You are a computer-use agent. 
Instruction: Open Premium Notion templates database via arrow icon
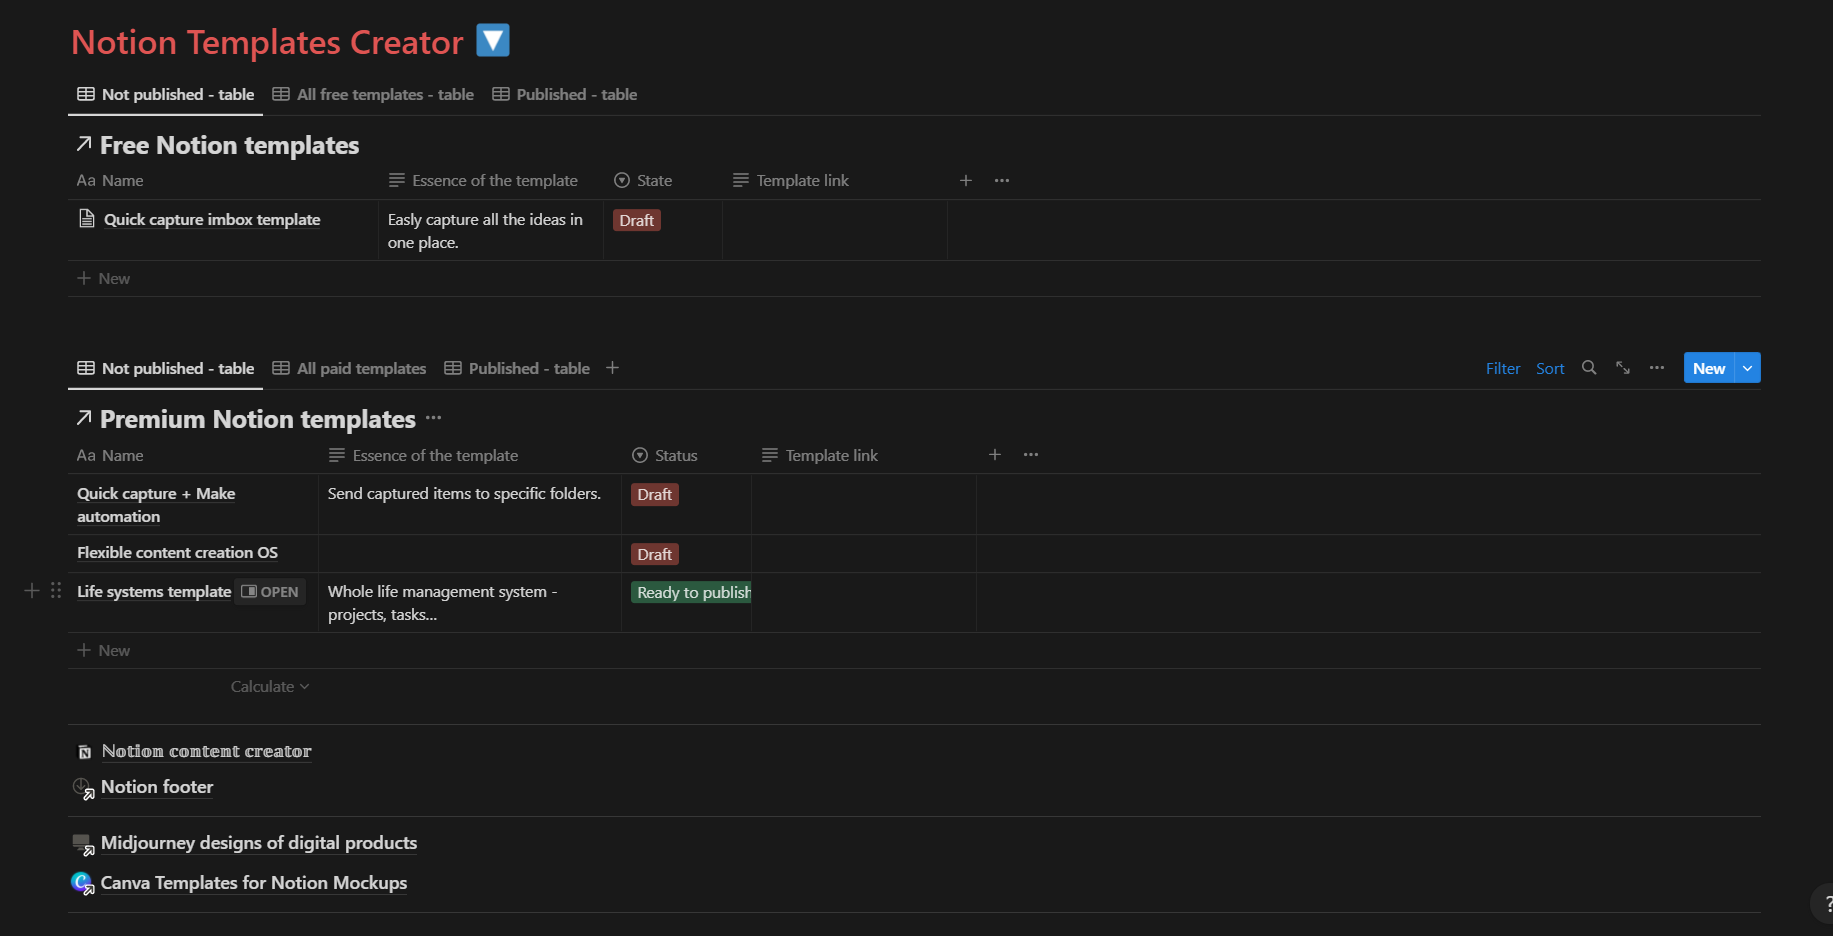[84, 418]
